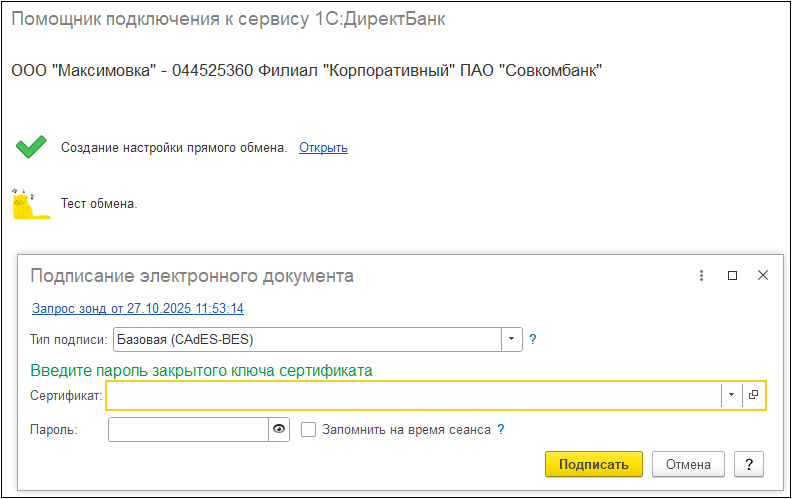Image resolution: width=793 pixels, height=499 pixels.
Task: Open the selected certificate in new window
Action: 754,395
